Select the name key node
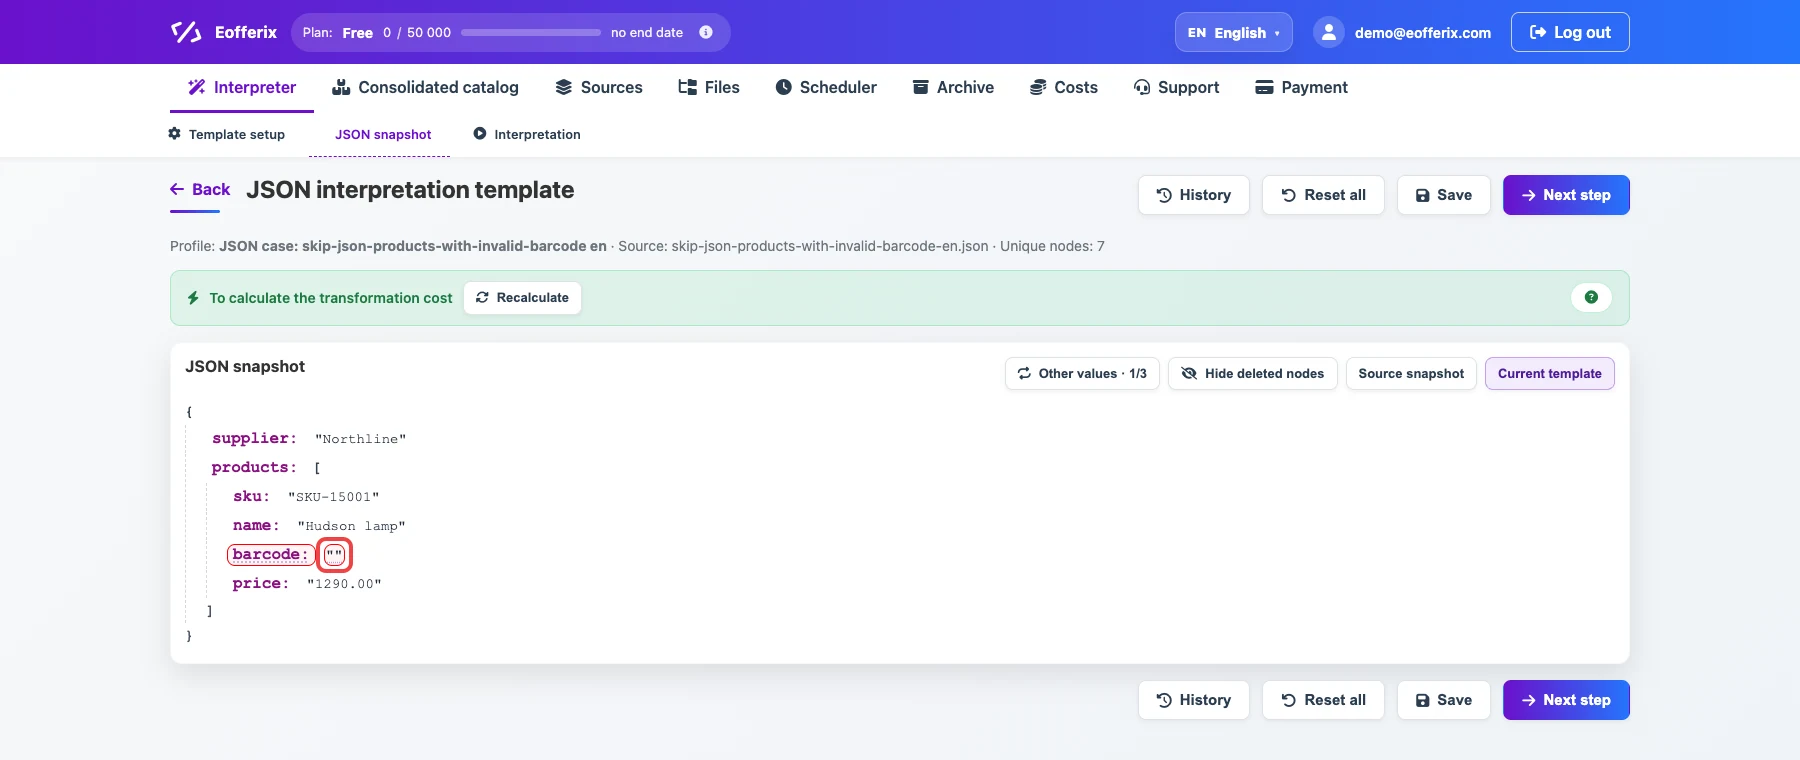 point(256,525)
